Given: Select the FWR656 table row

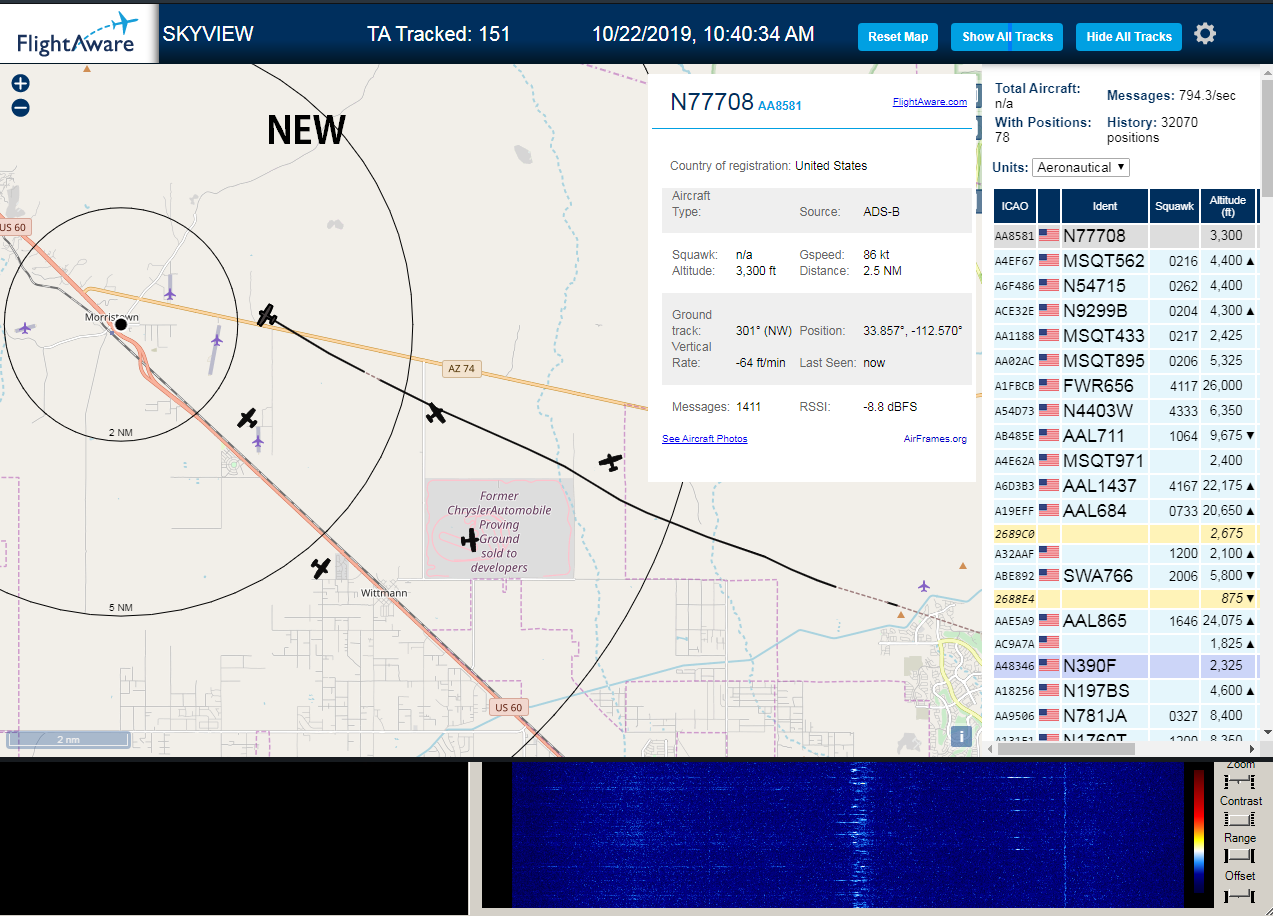Looking at the screenshot, I should 1125,386.
